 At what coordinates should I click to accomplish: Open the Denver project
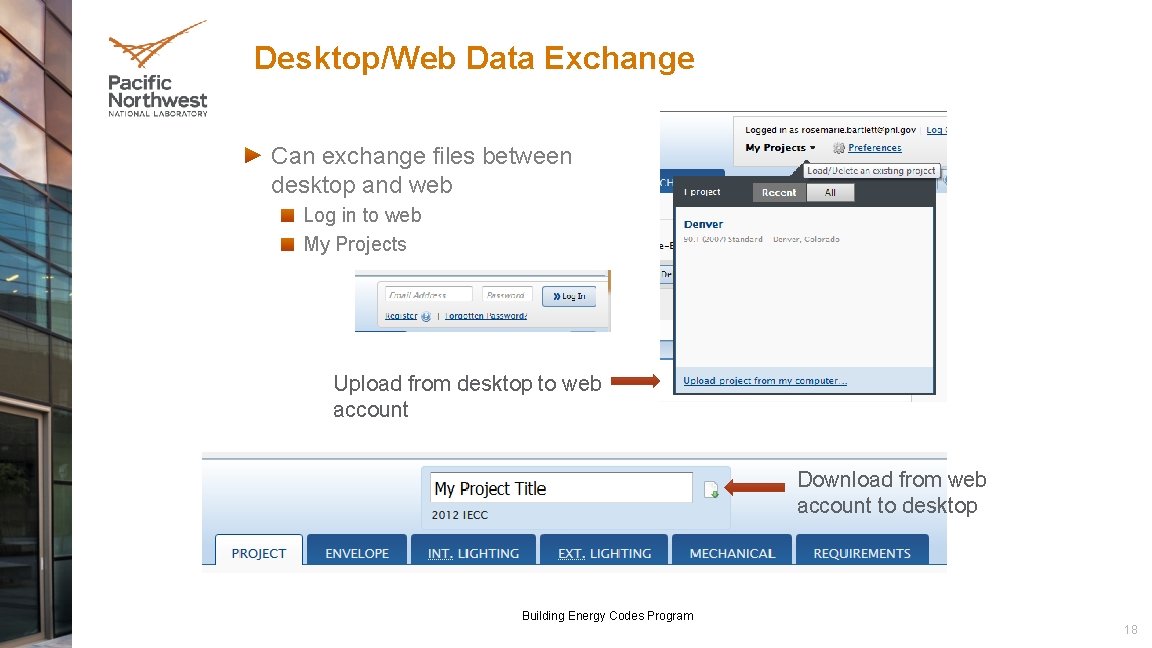pyautogui.click(x=703, y=225)
